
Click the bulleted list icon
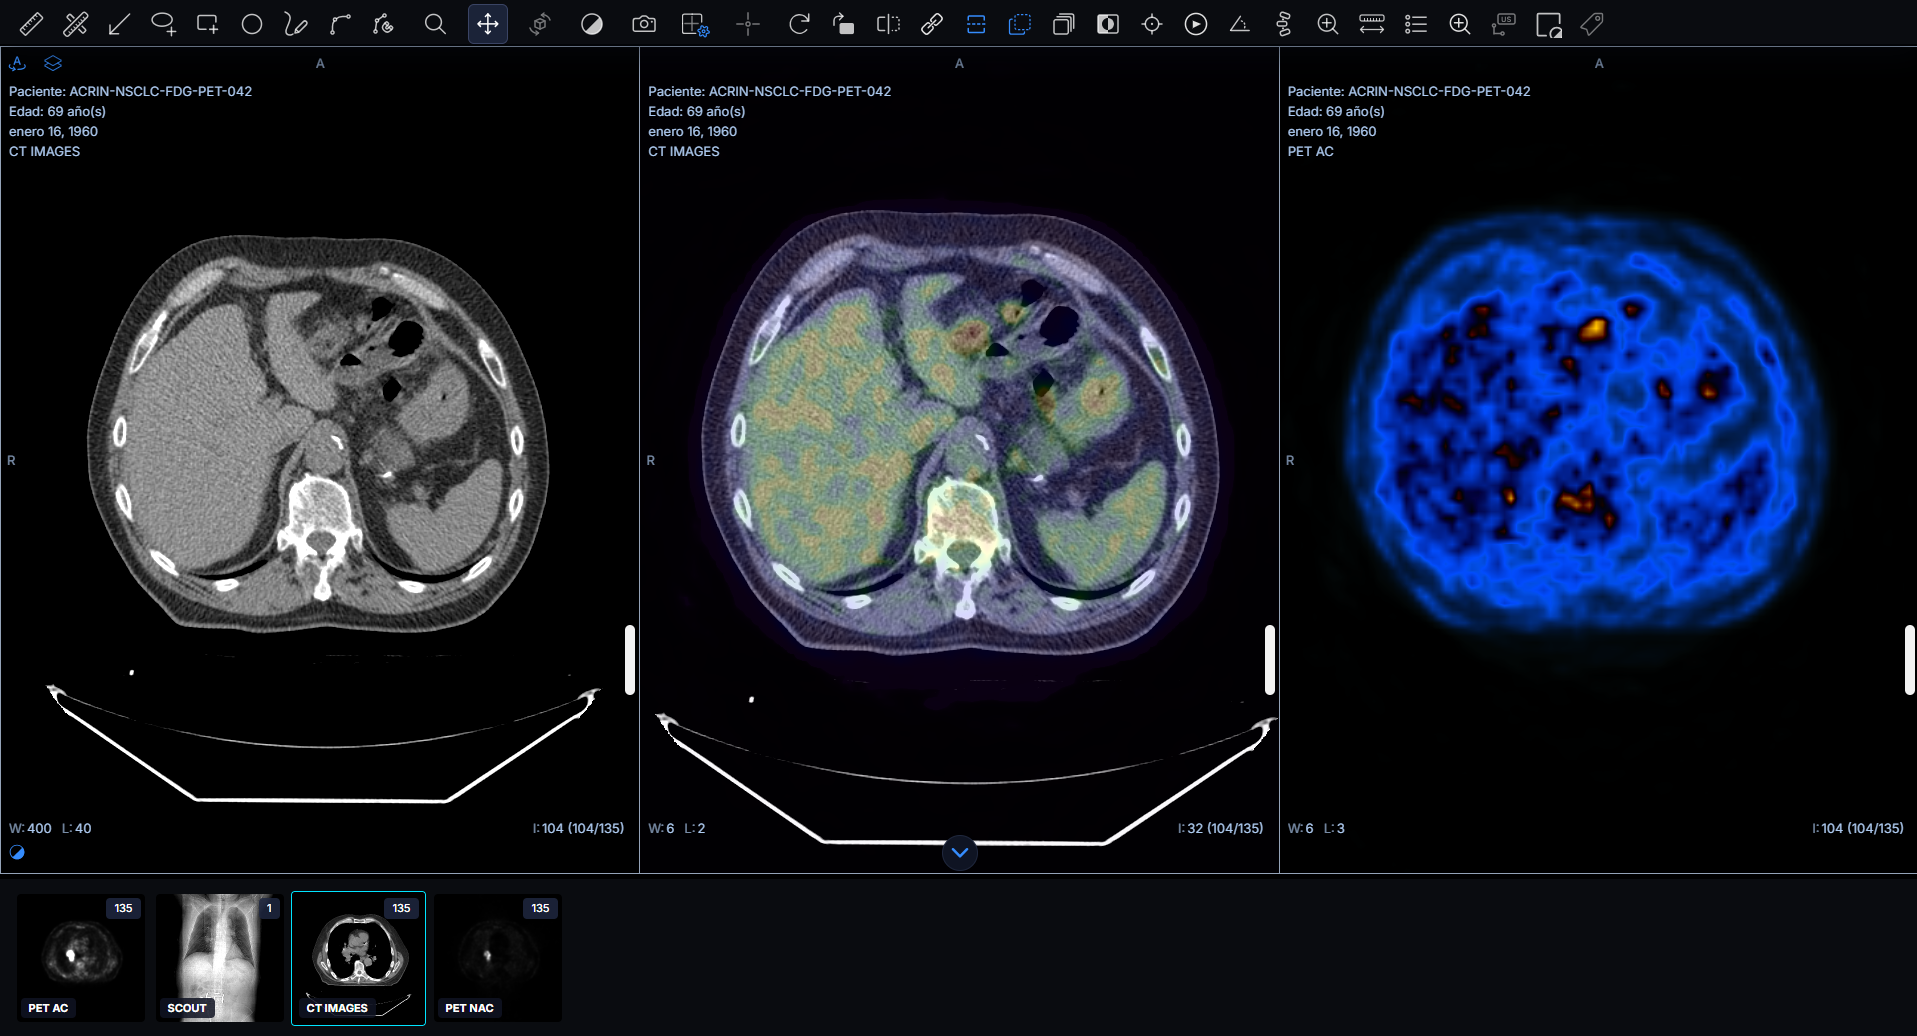tap(1416, 24)
